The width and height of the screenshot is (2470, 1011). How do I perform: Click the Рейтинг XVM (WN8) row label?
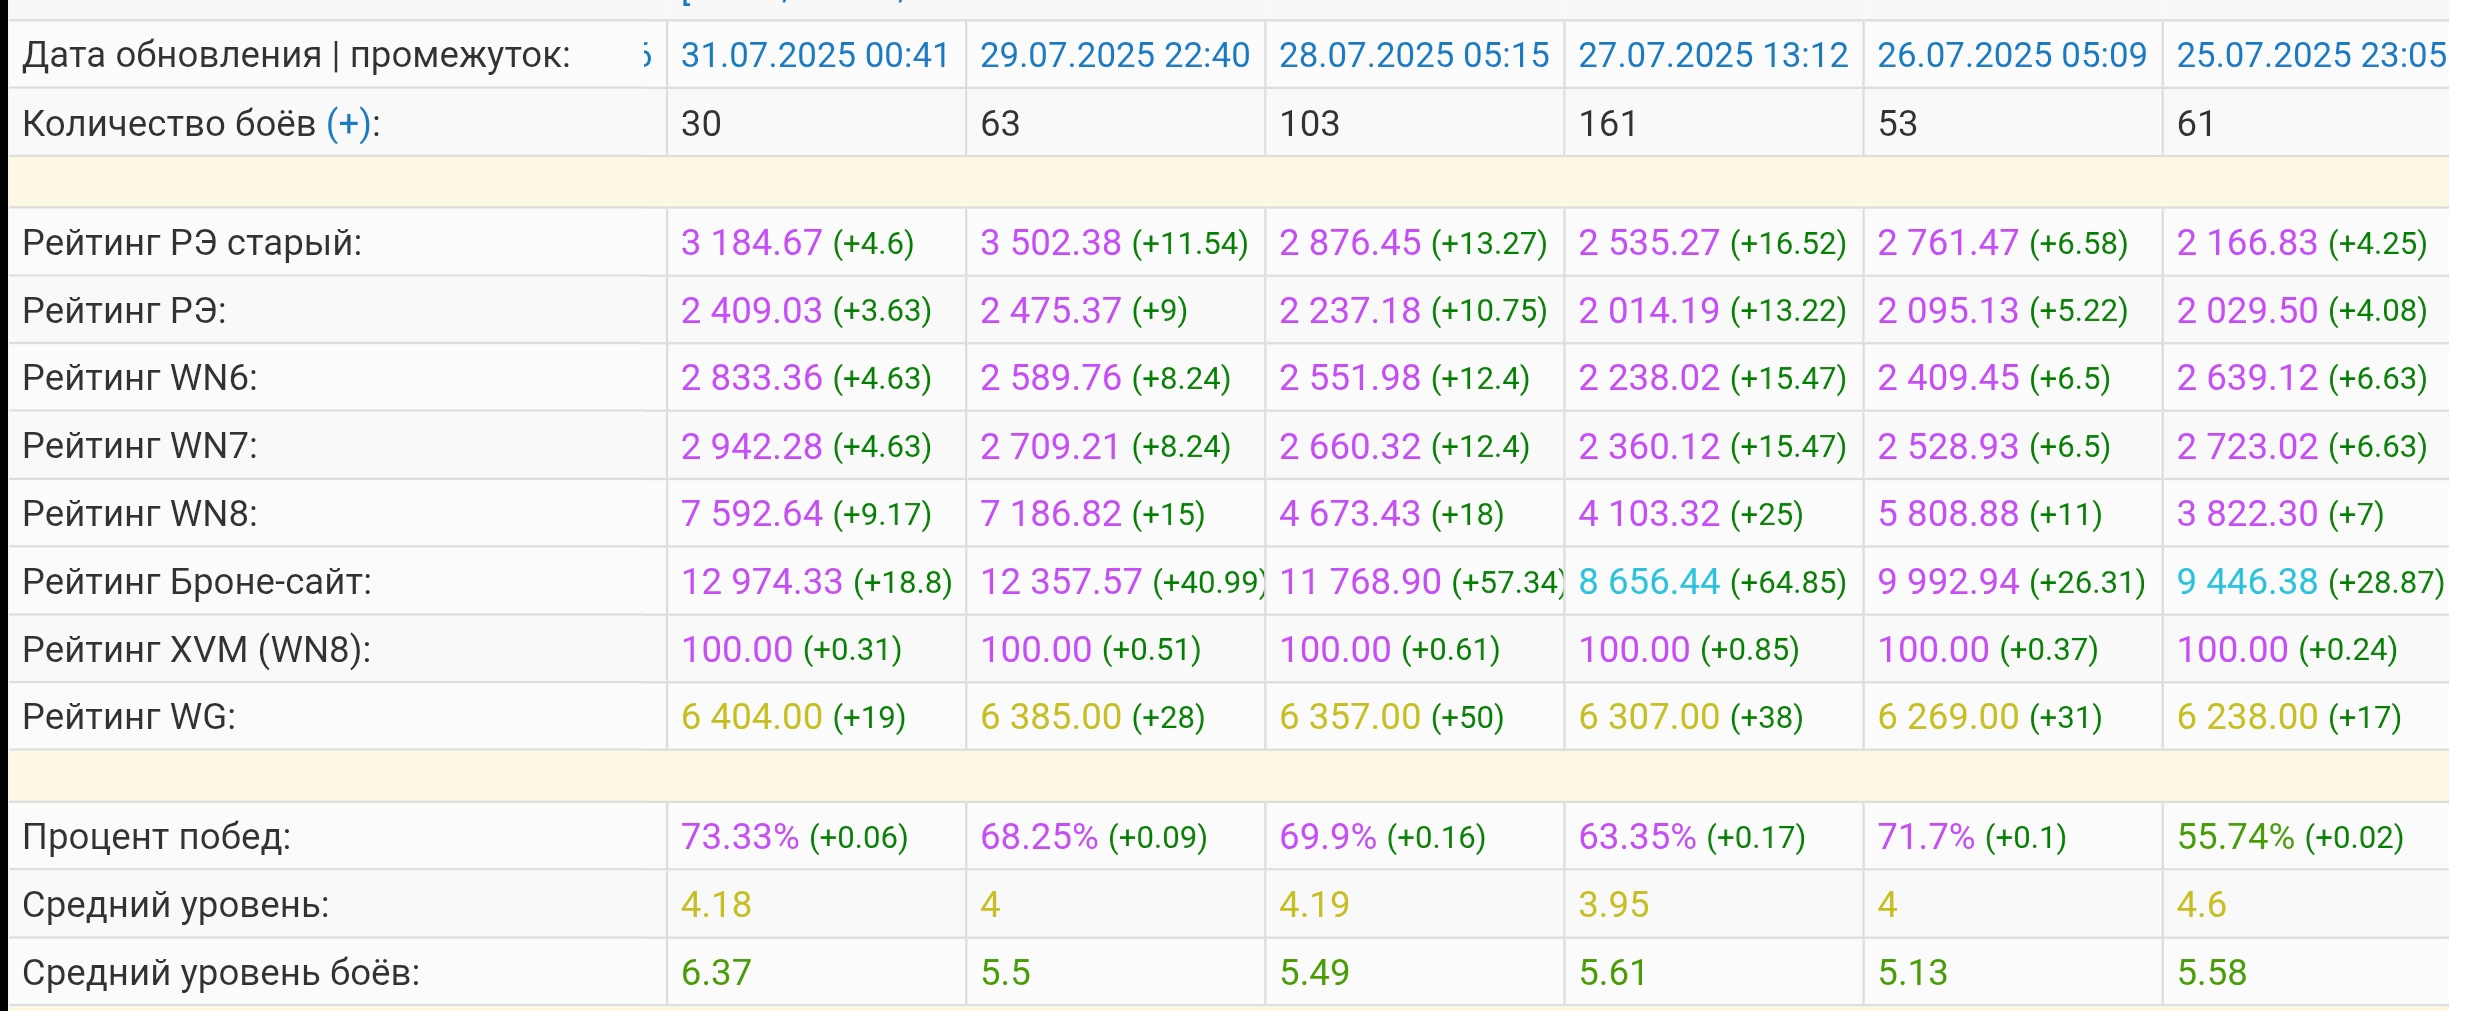point(196,650)
